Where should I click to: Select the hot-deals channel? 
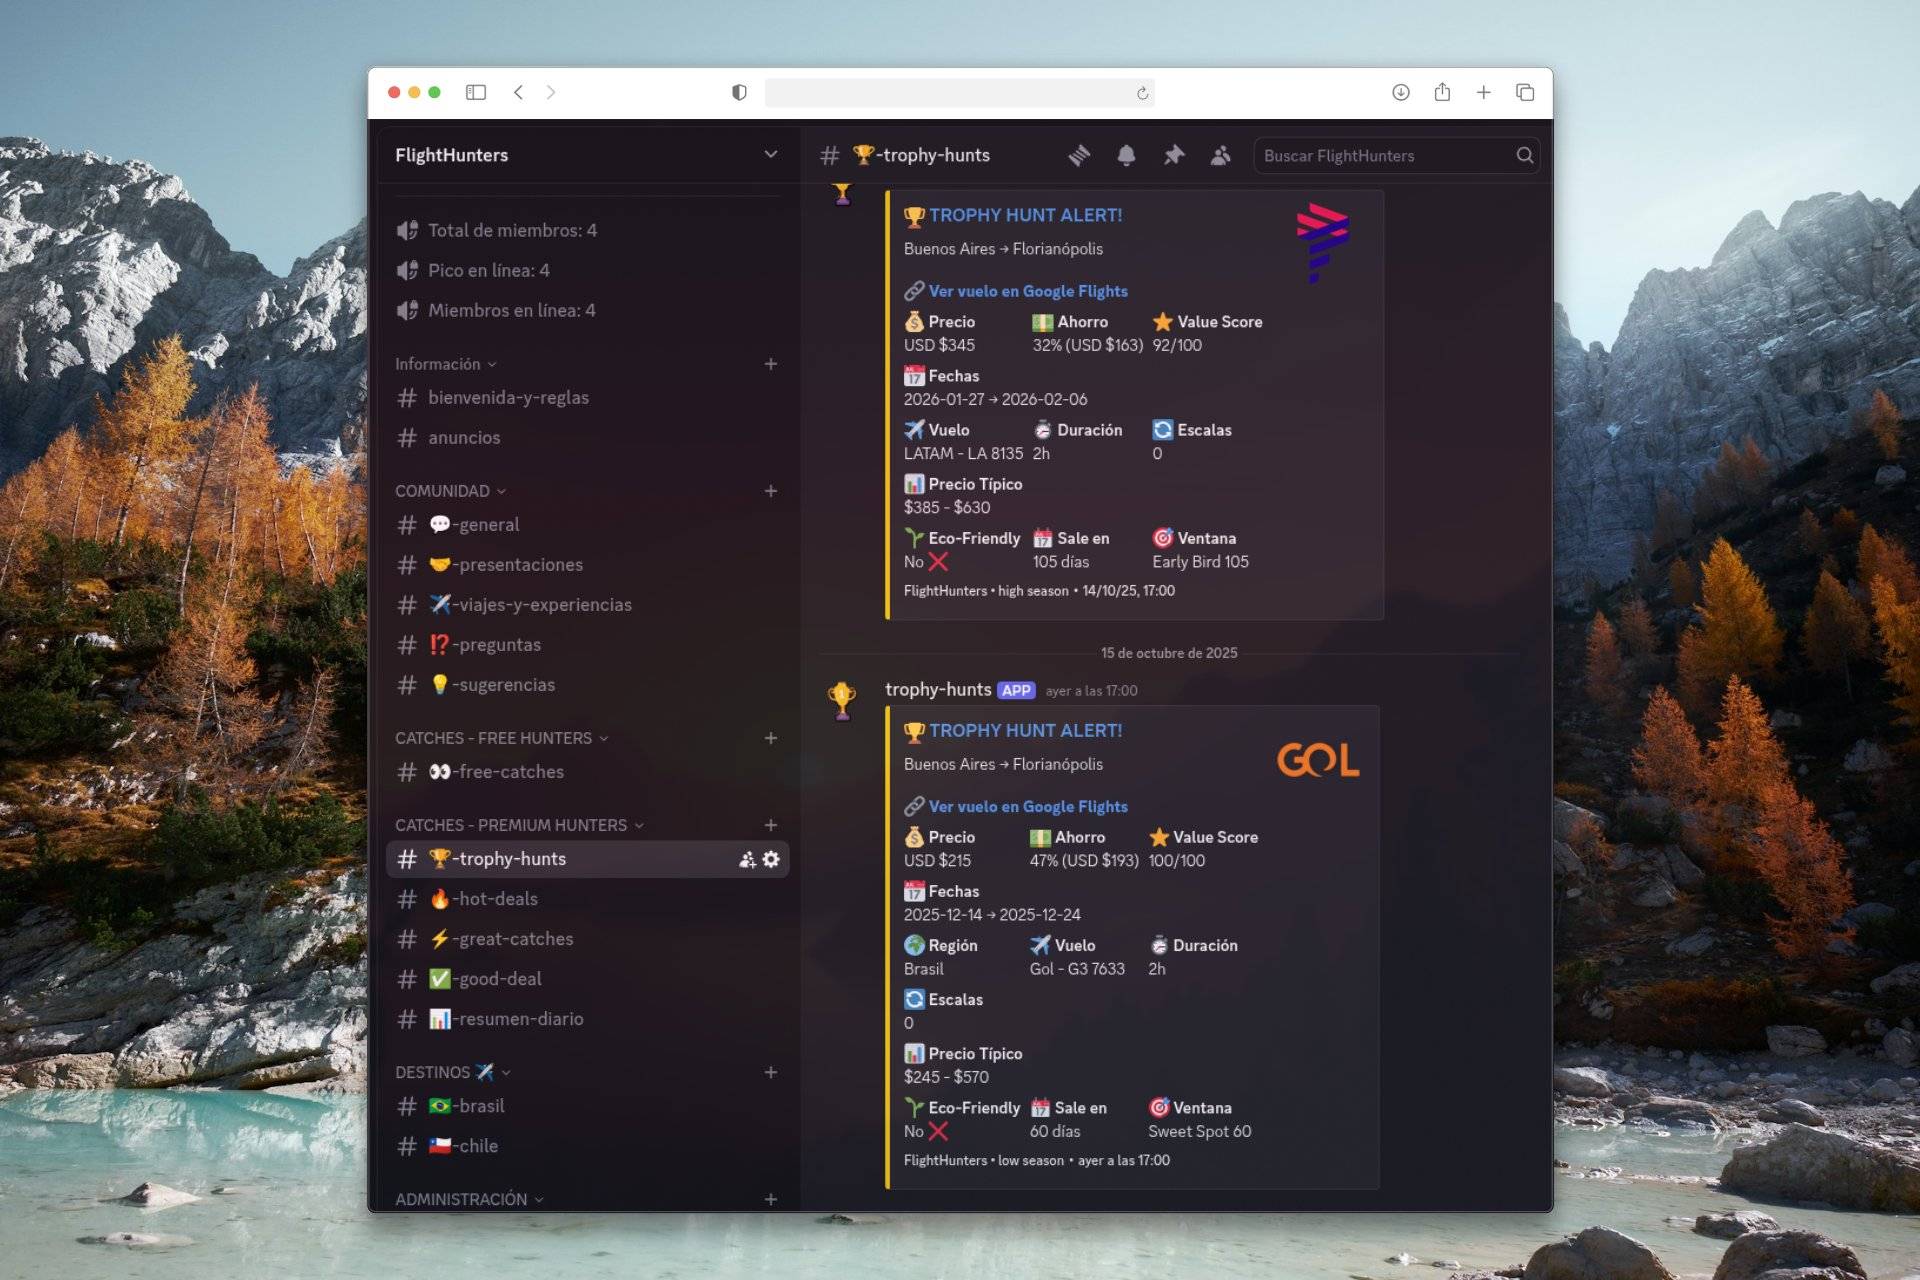pyautogui.click(x=497, y=899)
